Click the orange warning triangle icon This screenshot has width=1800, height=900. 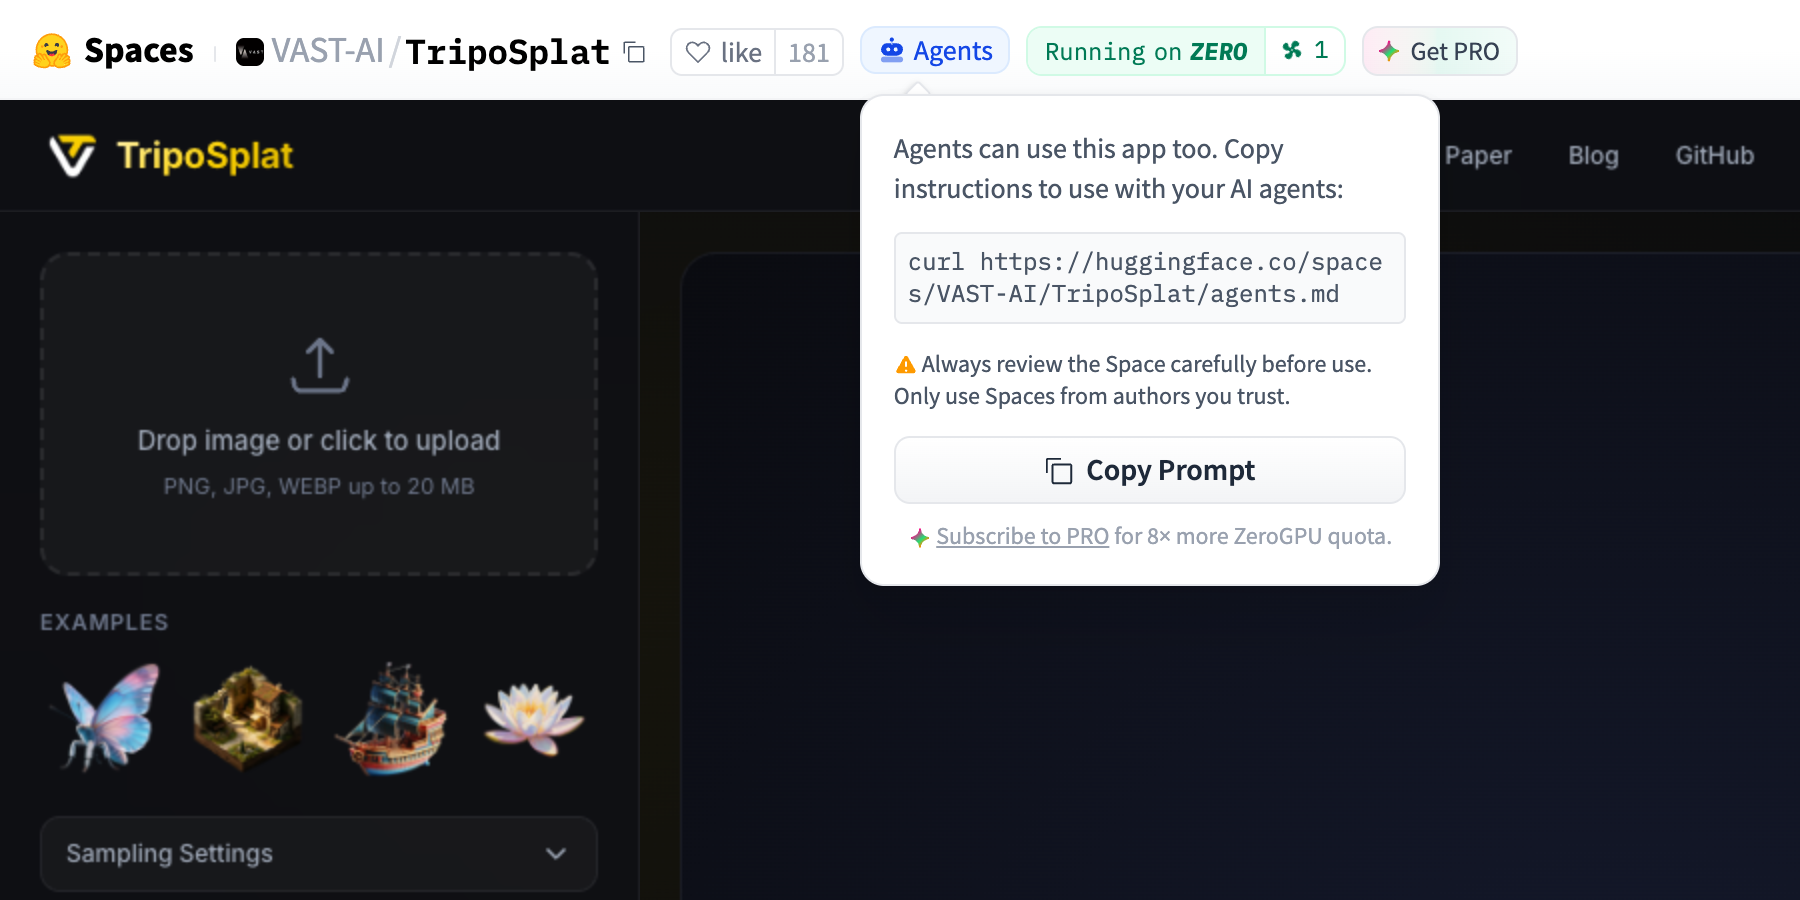[x=906, y=365]
